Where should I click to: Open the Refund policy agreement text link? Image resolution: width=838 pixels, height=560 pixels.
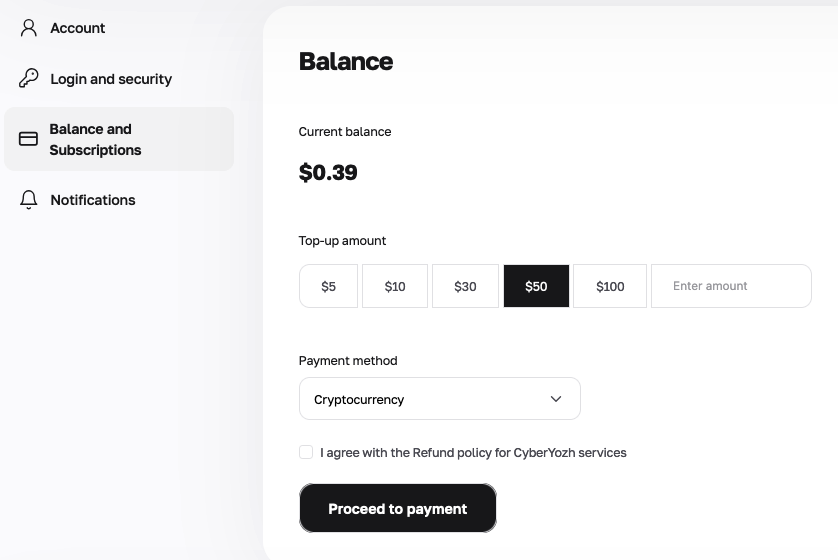tap(473, 453)
